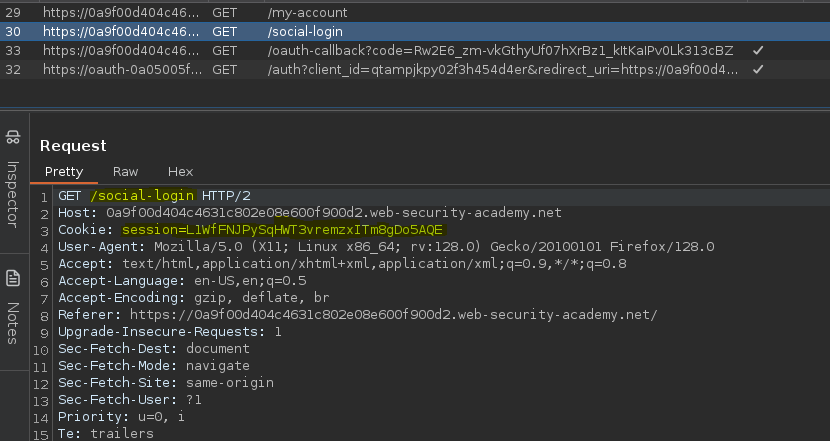
Task: Click the Request panel heading
Action: click(73, 146)
